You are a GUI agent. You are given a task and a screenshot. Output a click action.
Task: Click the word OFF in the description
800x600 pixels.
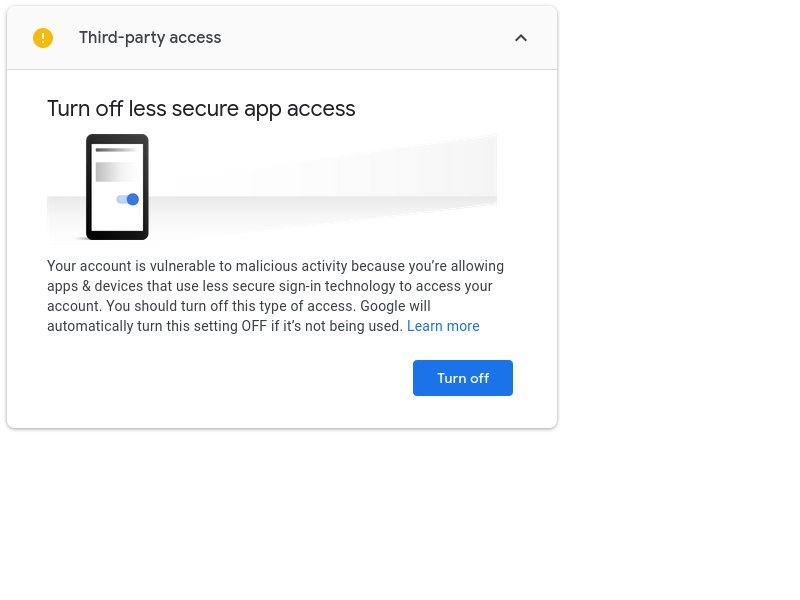[254, 326]
